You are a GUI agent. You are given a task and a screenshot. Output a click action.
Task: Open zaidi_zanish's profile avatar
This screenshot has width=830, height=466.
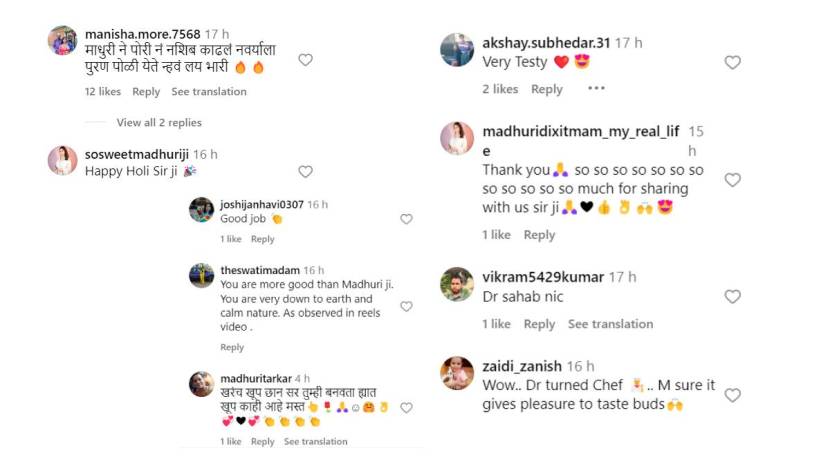(457, 373)
